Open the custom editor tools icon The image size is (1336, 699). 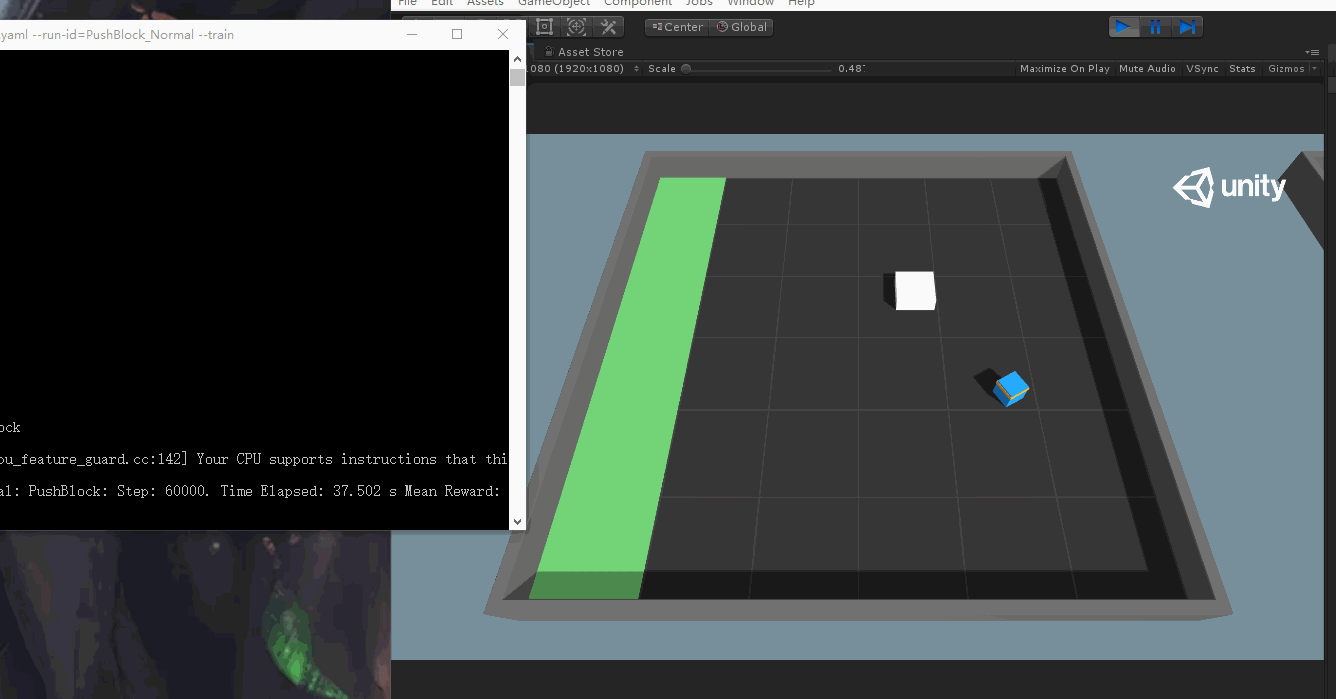(608, 27)
